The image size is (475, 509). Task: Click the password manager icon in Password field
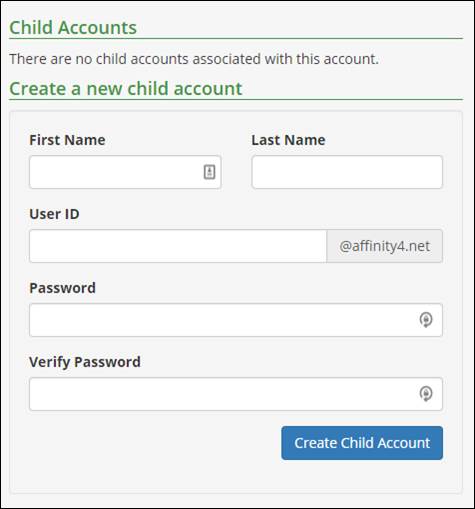point(426,320)
